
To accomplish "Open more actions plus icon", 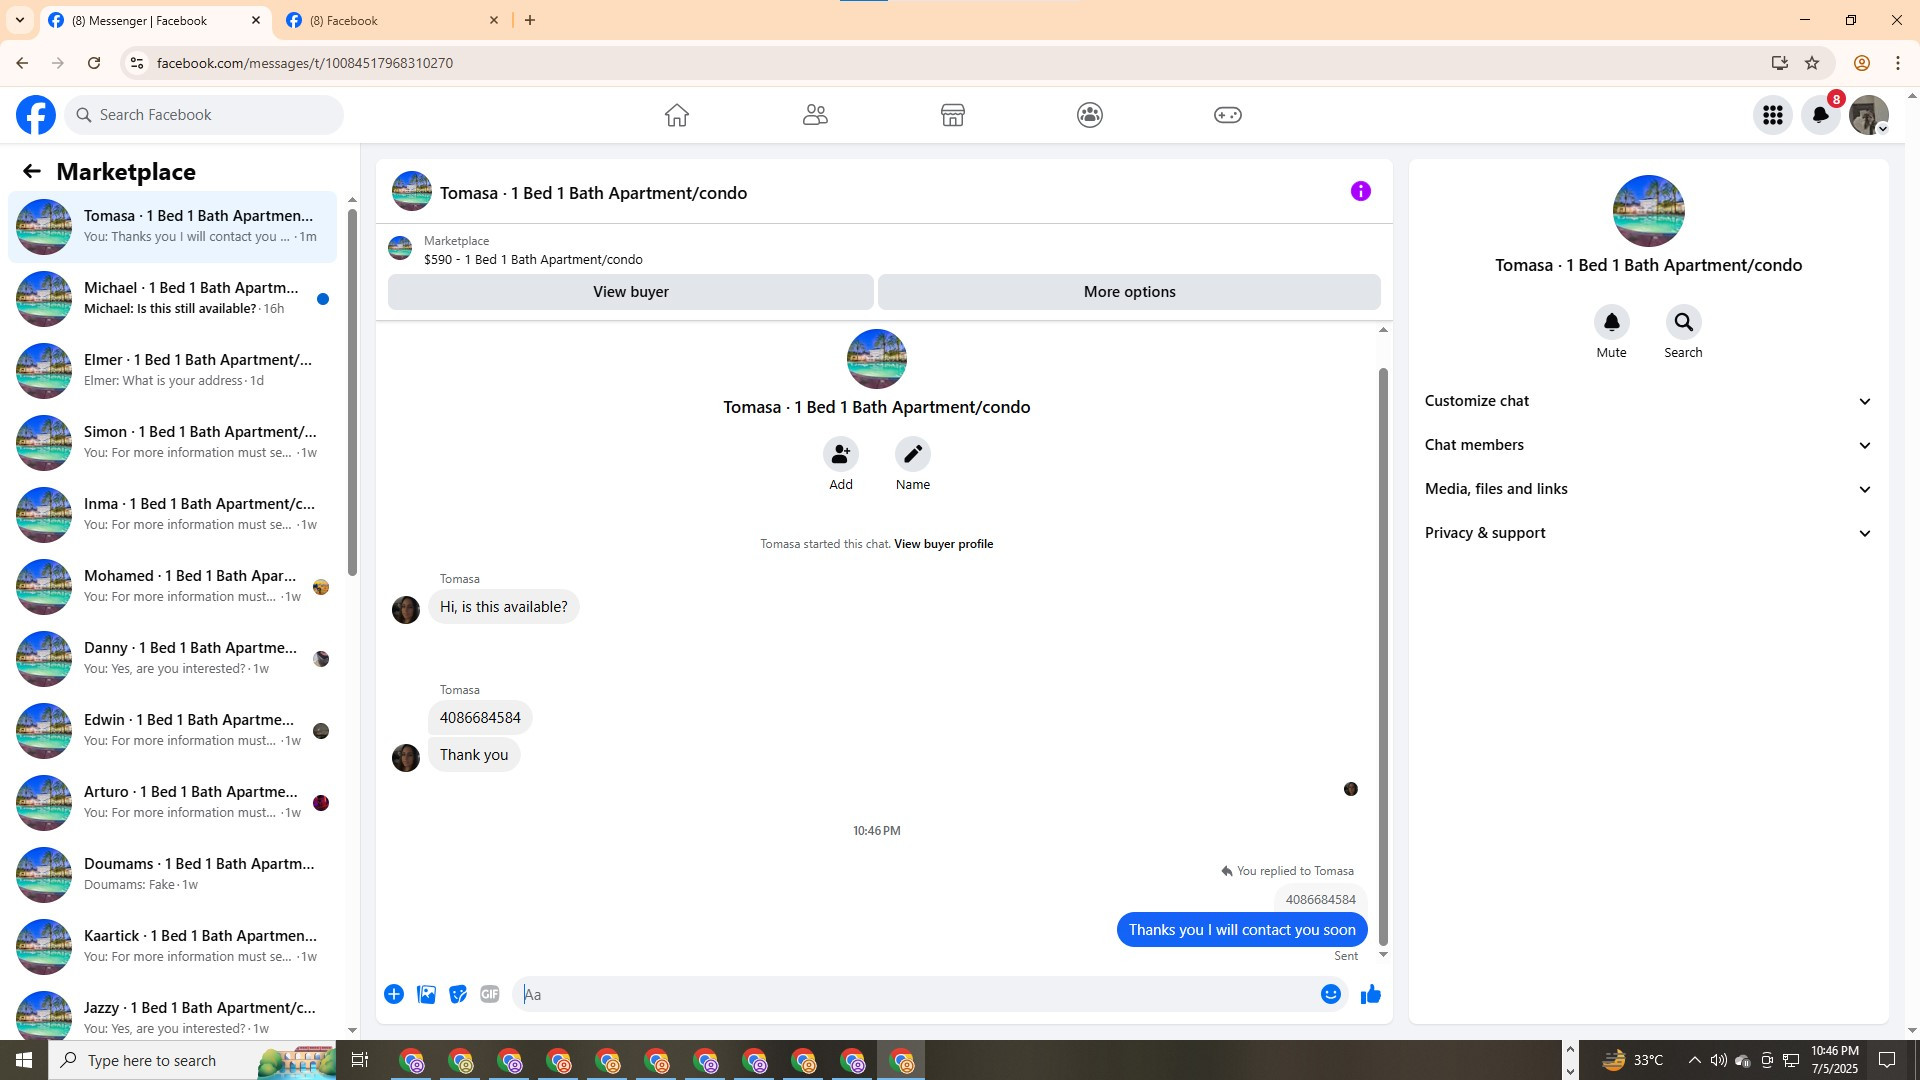I will [x=394, y=994].
